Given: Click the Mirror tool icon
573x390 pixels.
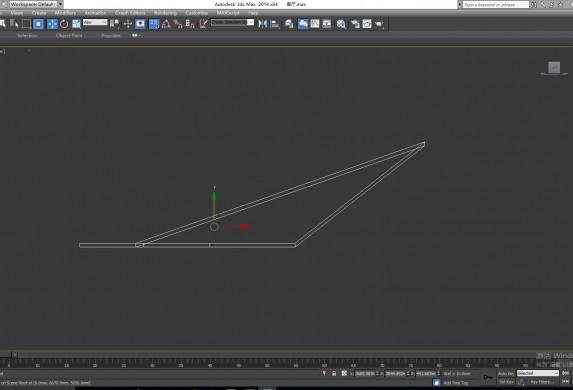Looking at the screenshot, I should [x=263, y=24].
